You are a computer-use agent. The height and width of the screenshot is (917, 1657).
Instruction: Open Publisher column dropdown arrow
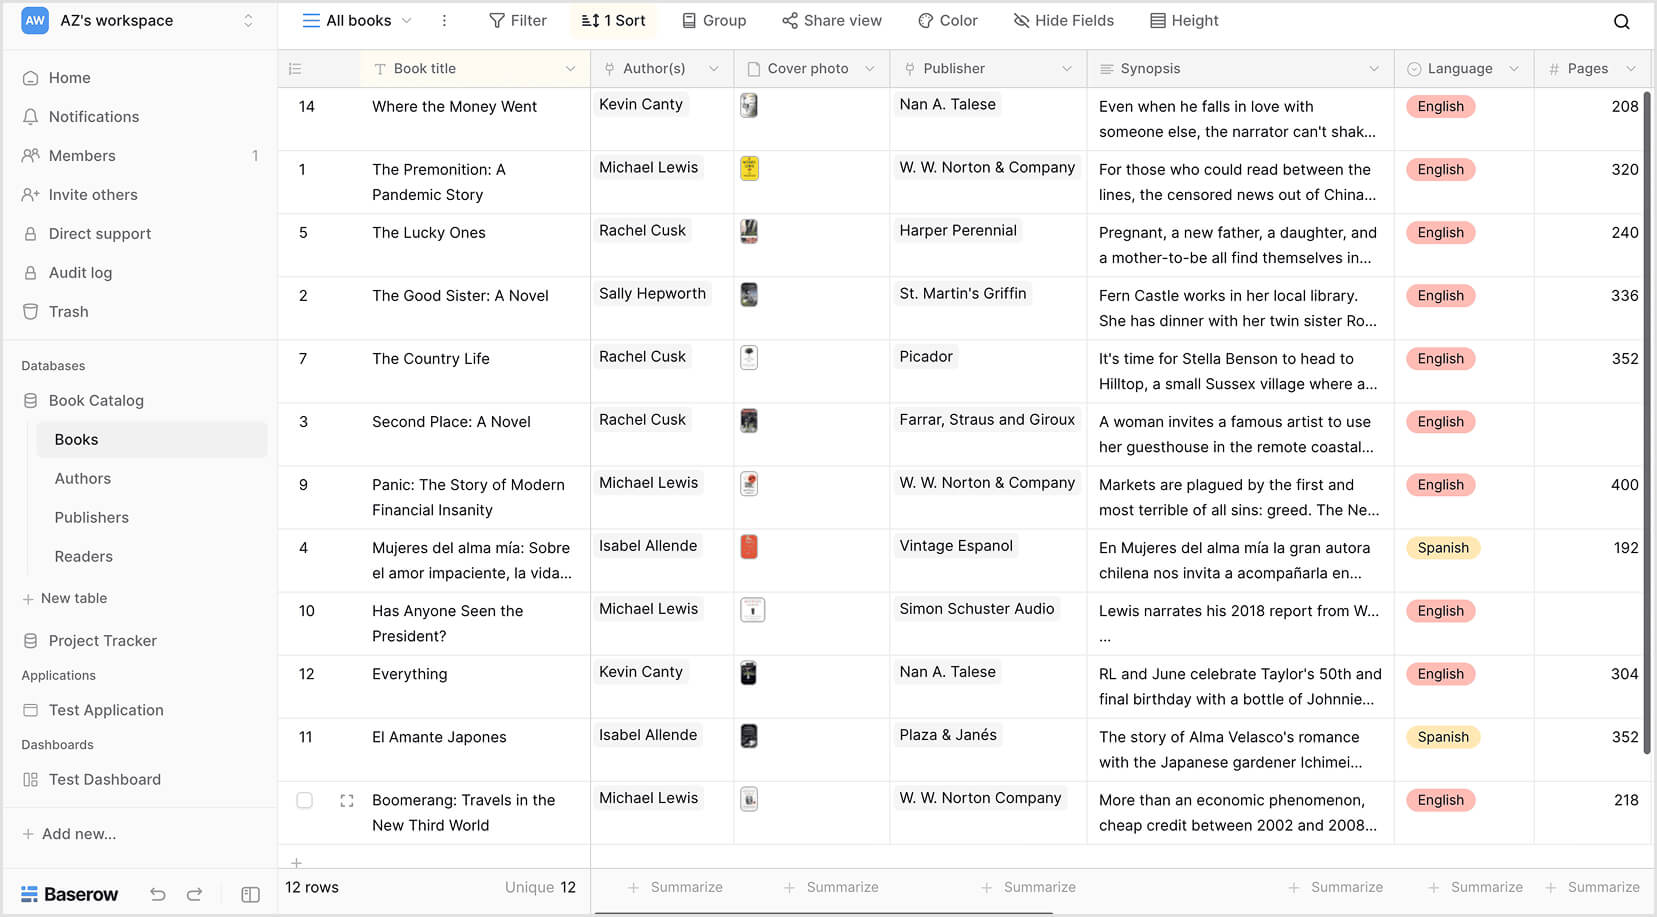[1067, 69]
